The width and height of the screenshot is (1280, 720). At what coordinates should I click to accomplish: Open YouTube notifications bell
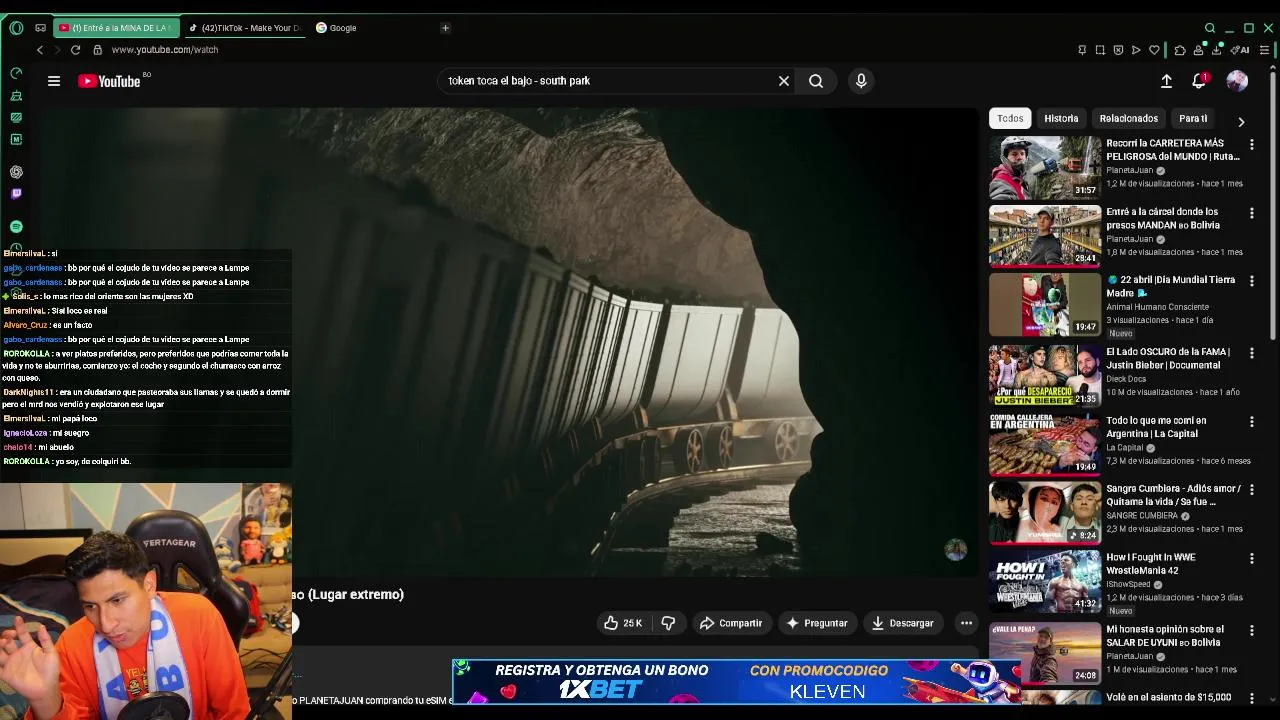(1199, 81)
